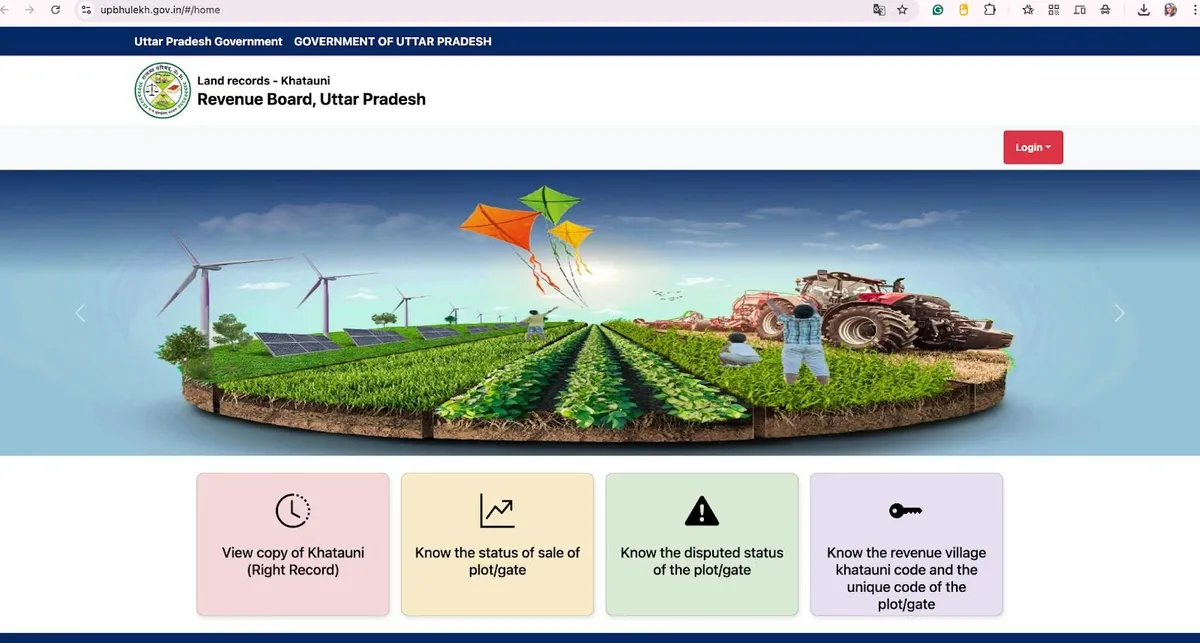Click Uttar Pradesh Government link
Screen dimensions: 1200x643
[208, 41]
